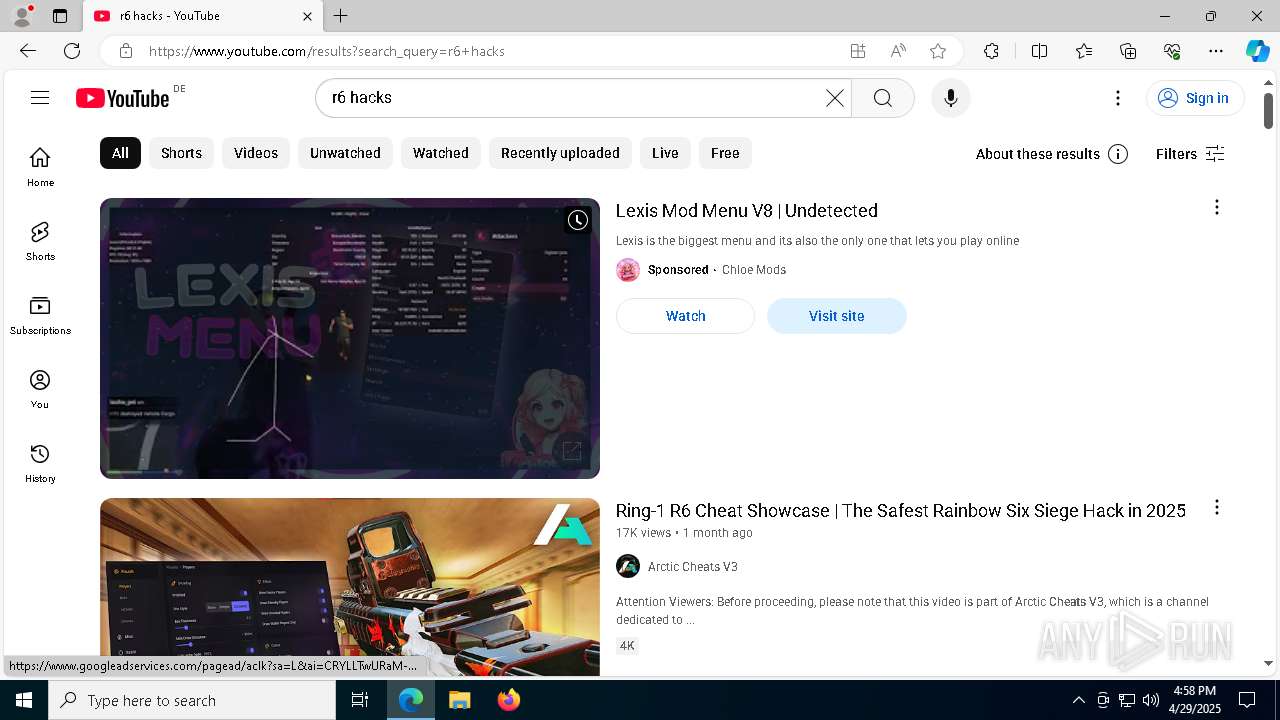Screen dimensions: 1280x720
Task: Select the Watched filter chip
Action: point(441,153)
